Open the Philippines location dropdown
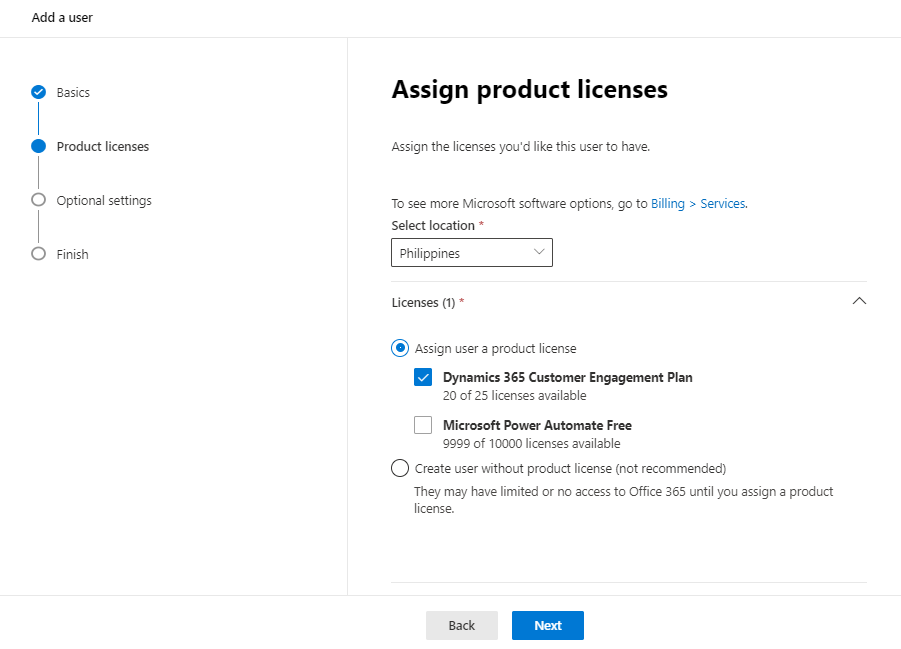The width and height of the screenshot is (901, 649). pos(472,253)
